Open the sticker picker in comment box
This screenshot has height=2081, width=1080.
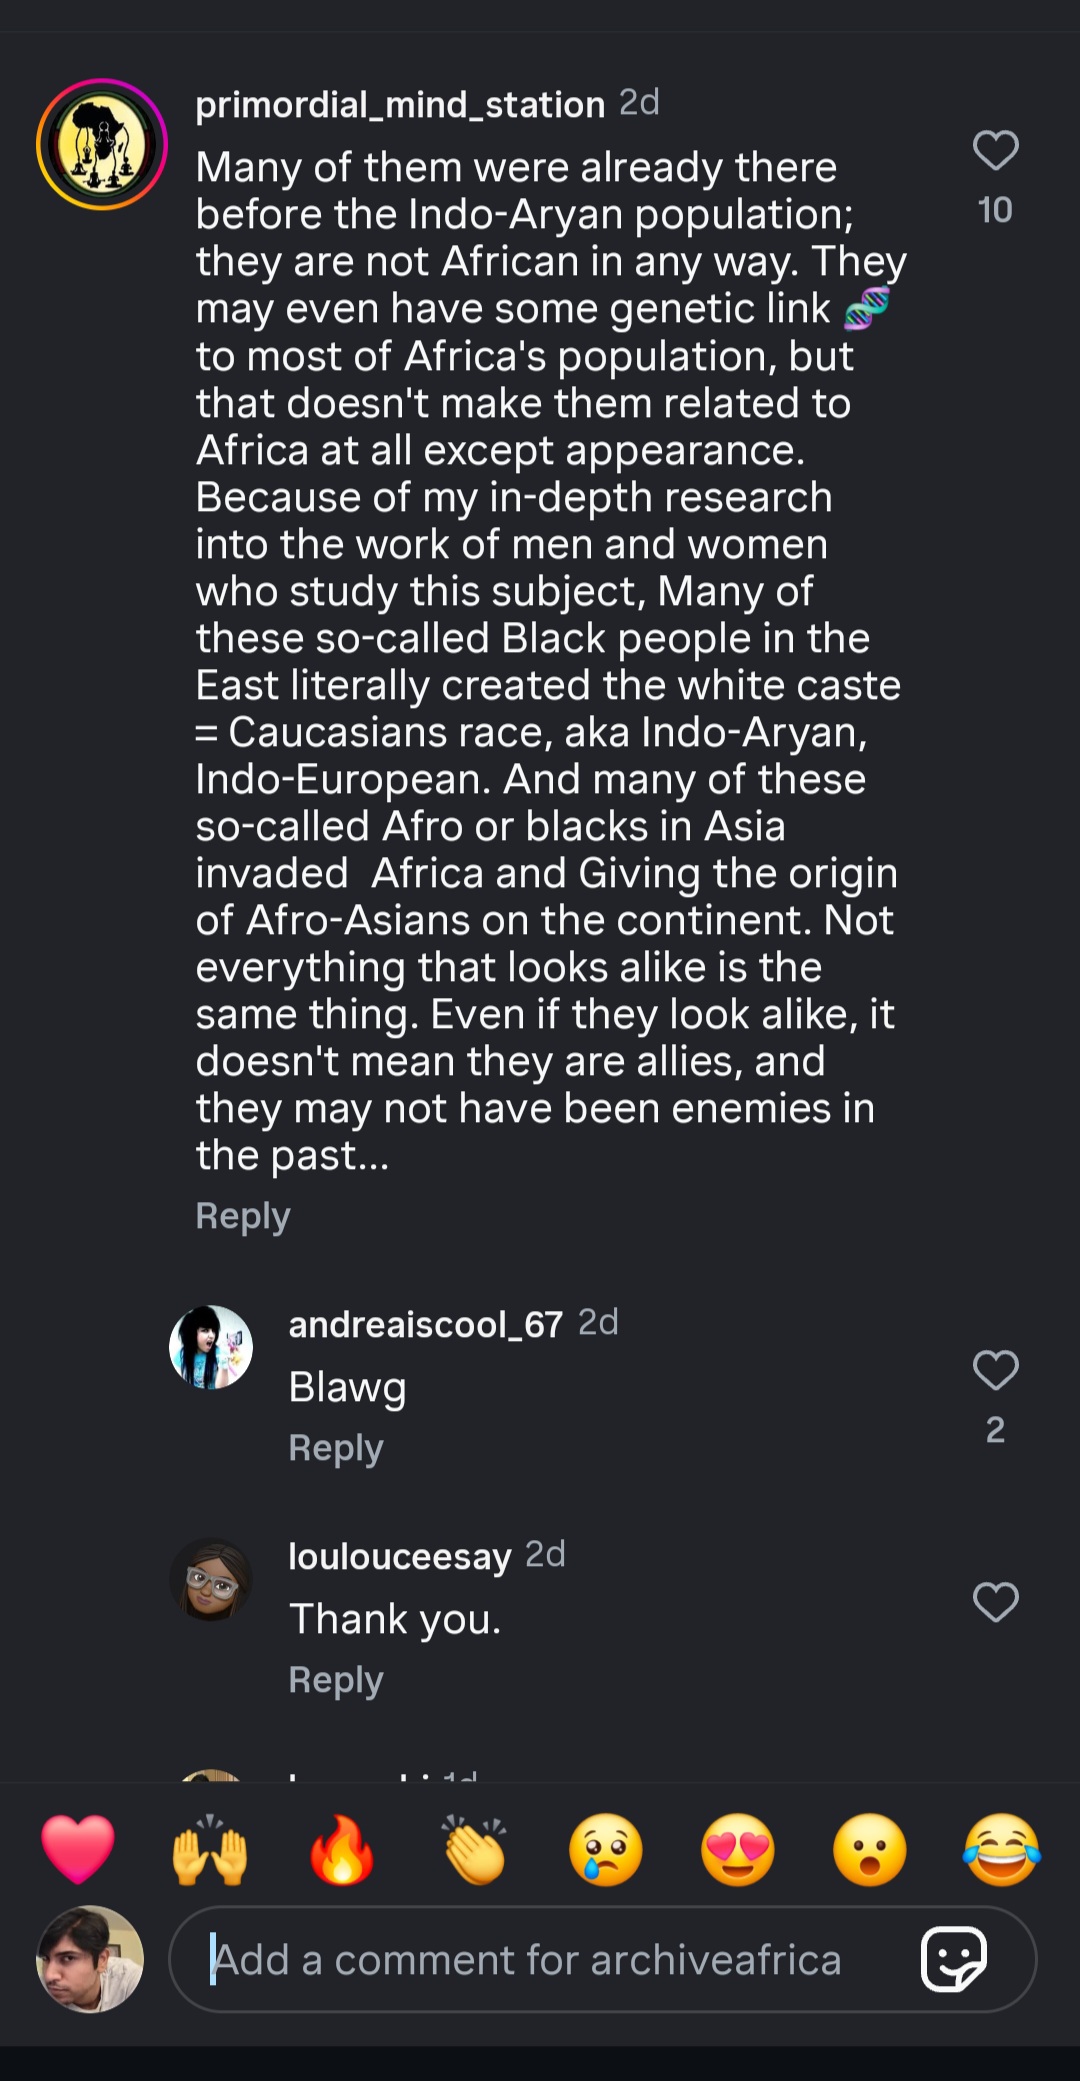(x=954, y=1959)
